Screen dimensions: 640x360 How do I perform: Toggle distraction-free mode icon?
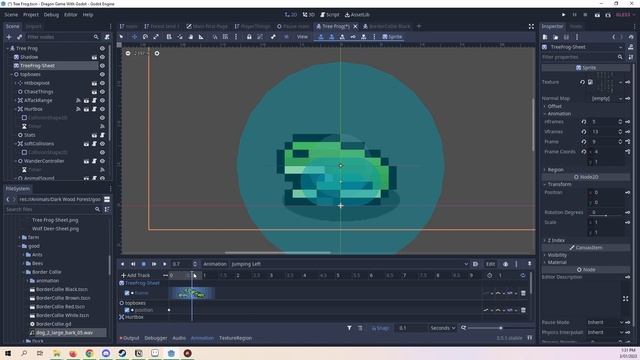coord(531,27)
